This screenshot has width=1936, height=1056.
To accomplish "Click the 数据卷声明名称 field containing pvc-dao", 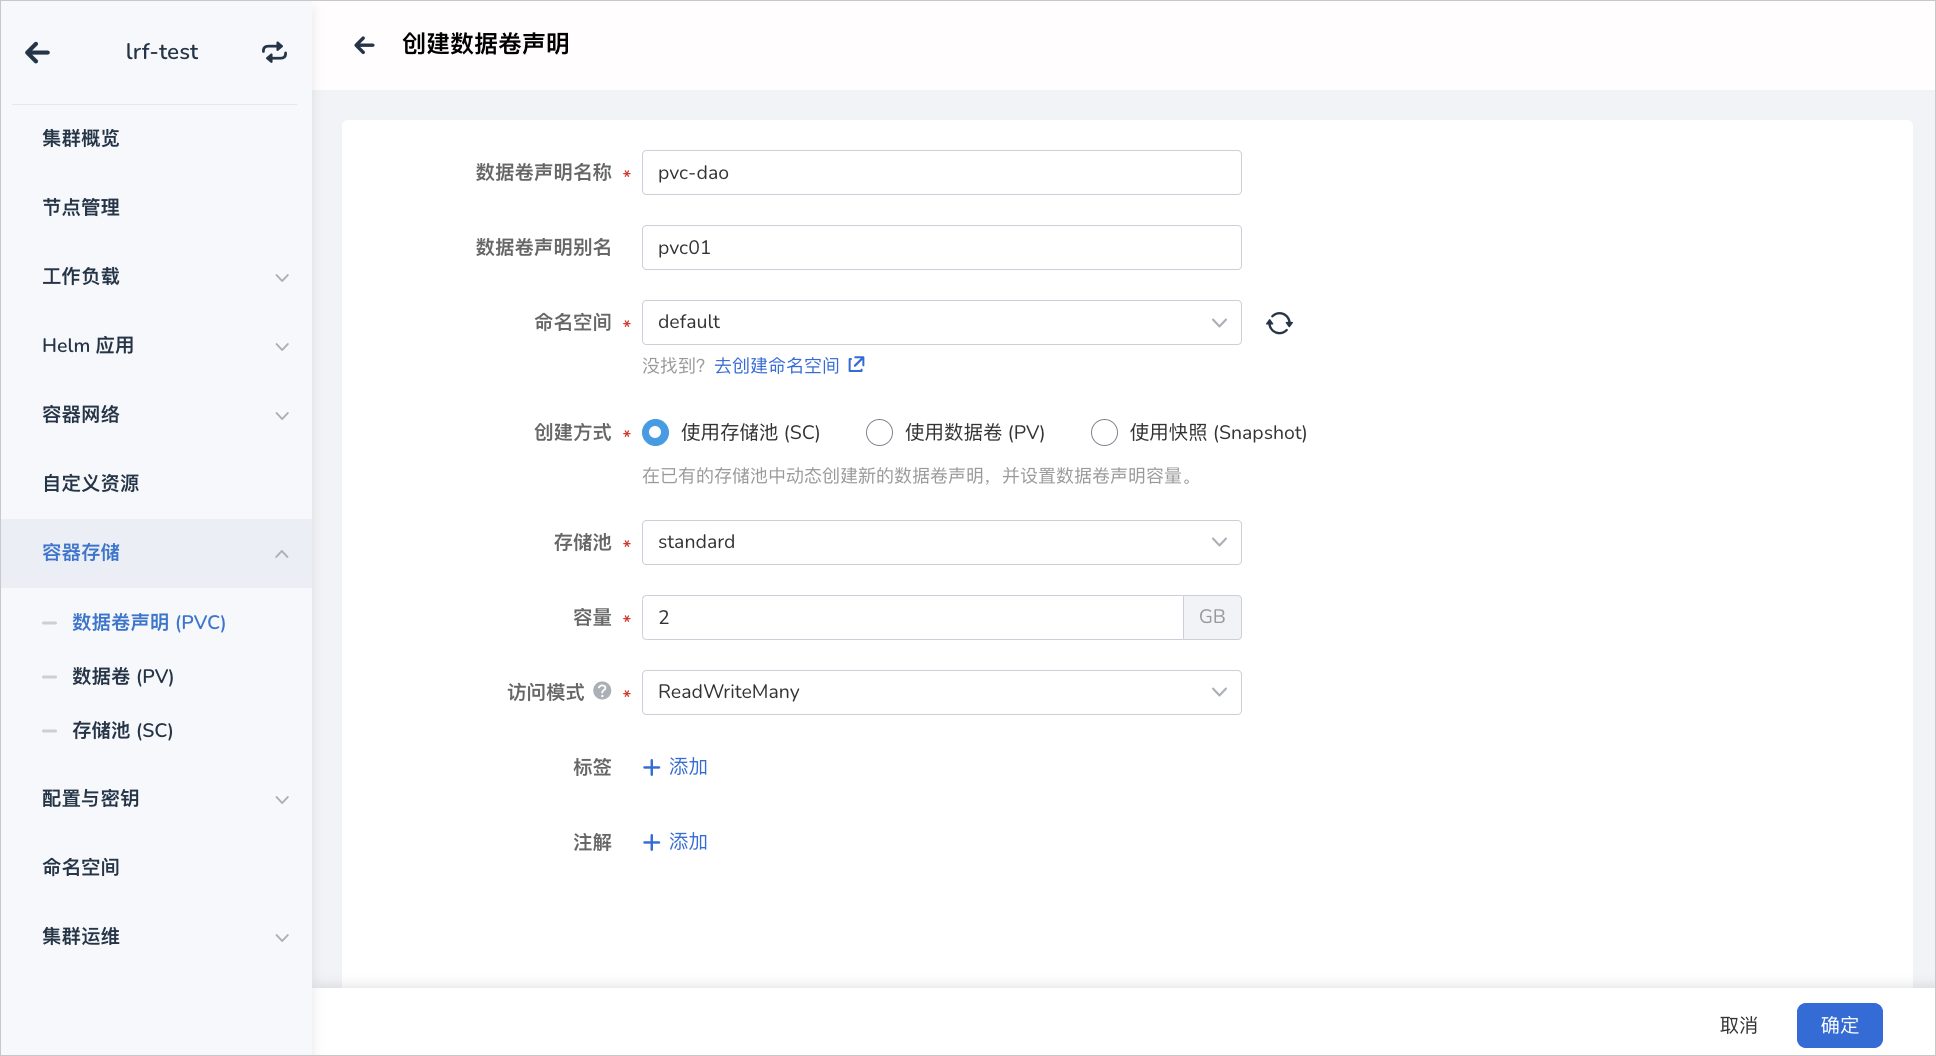I will (x=941, y=172).
